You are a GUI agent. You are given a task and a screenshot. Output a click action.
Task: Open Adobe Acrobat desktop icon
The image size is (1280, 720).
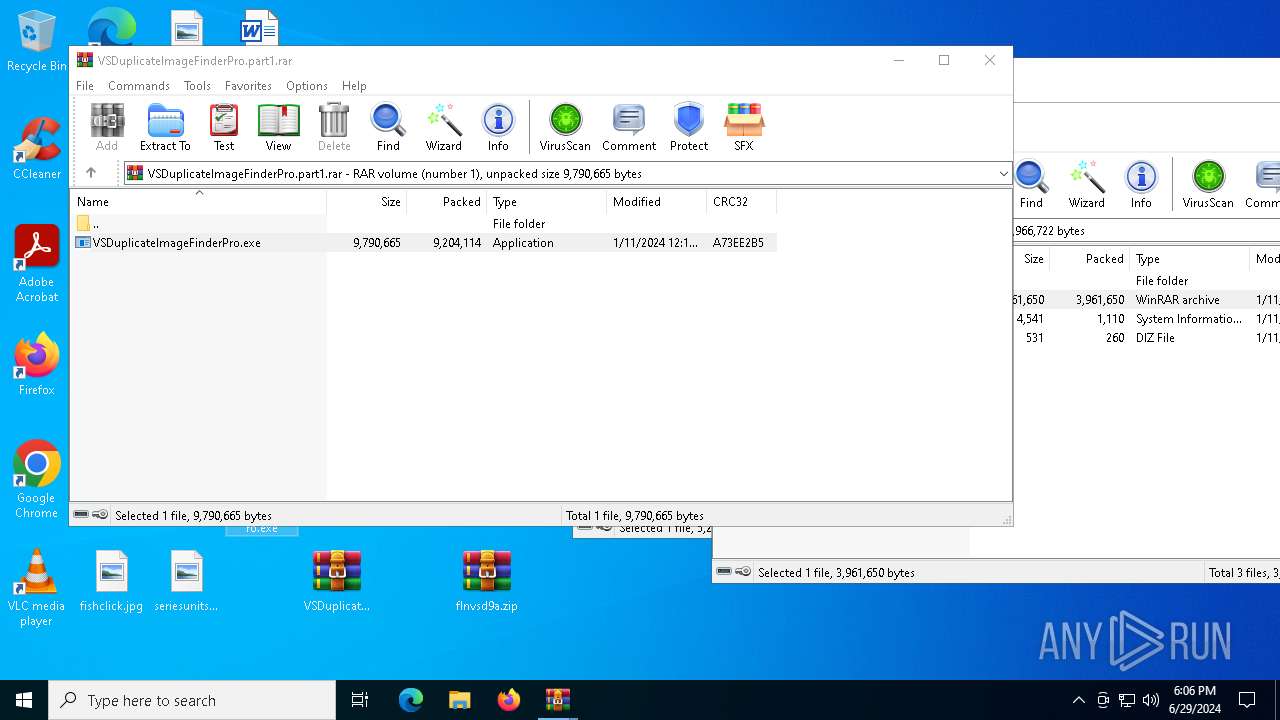coord(37,264)
